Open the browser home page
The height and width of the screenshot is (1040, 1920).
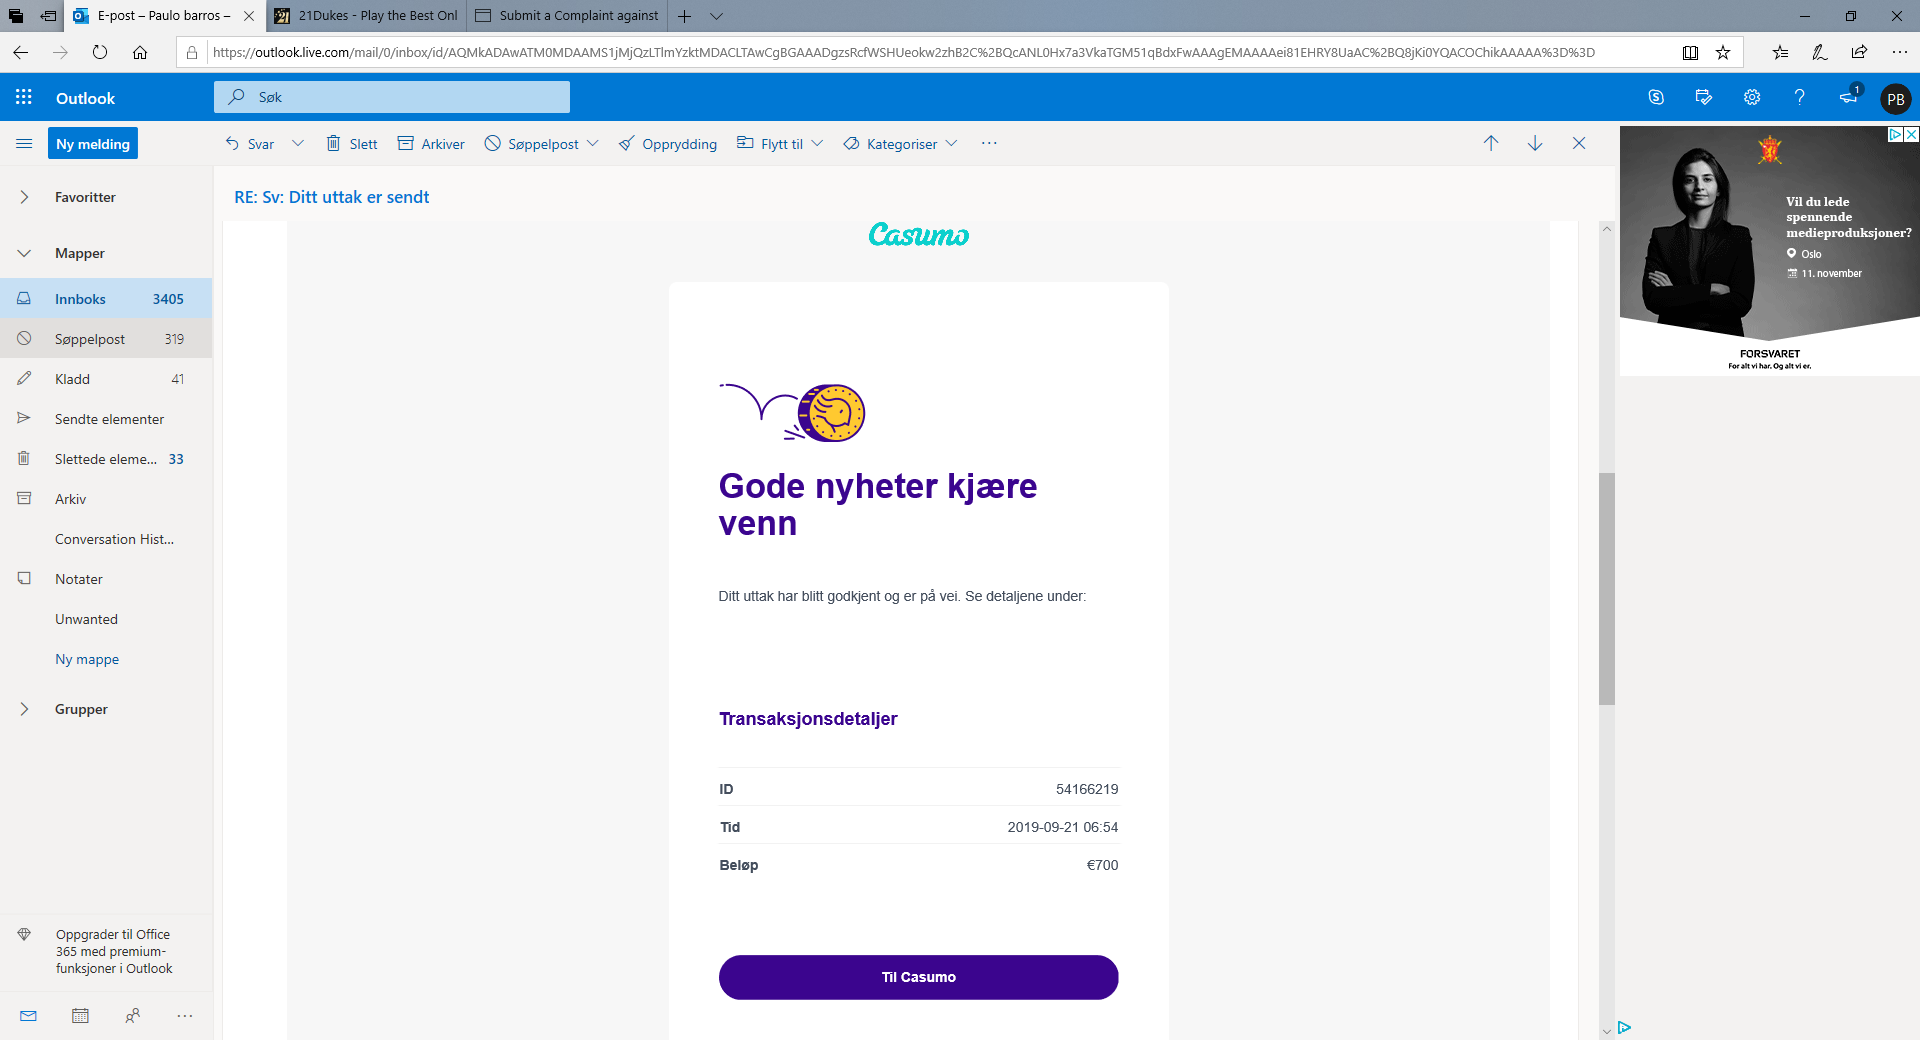coord(140,52)
